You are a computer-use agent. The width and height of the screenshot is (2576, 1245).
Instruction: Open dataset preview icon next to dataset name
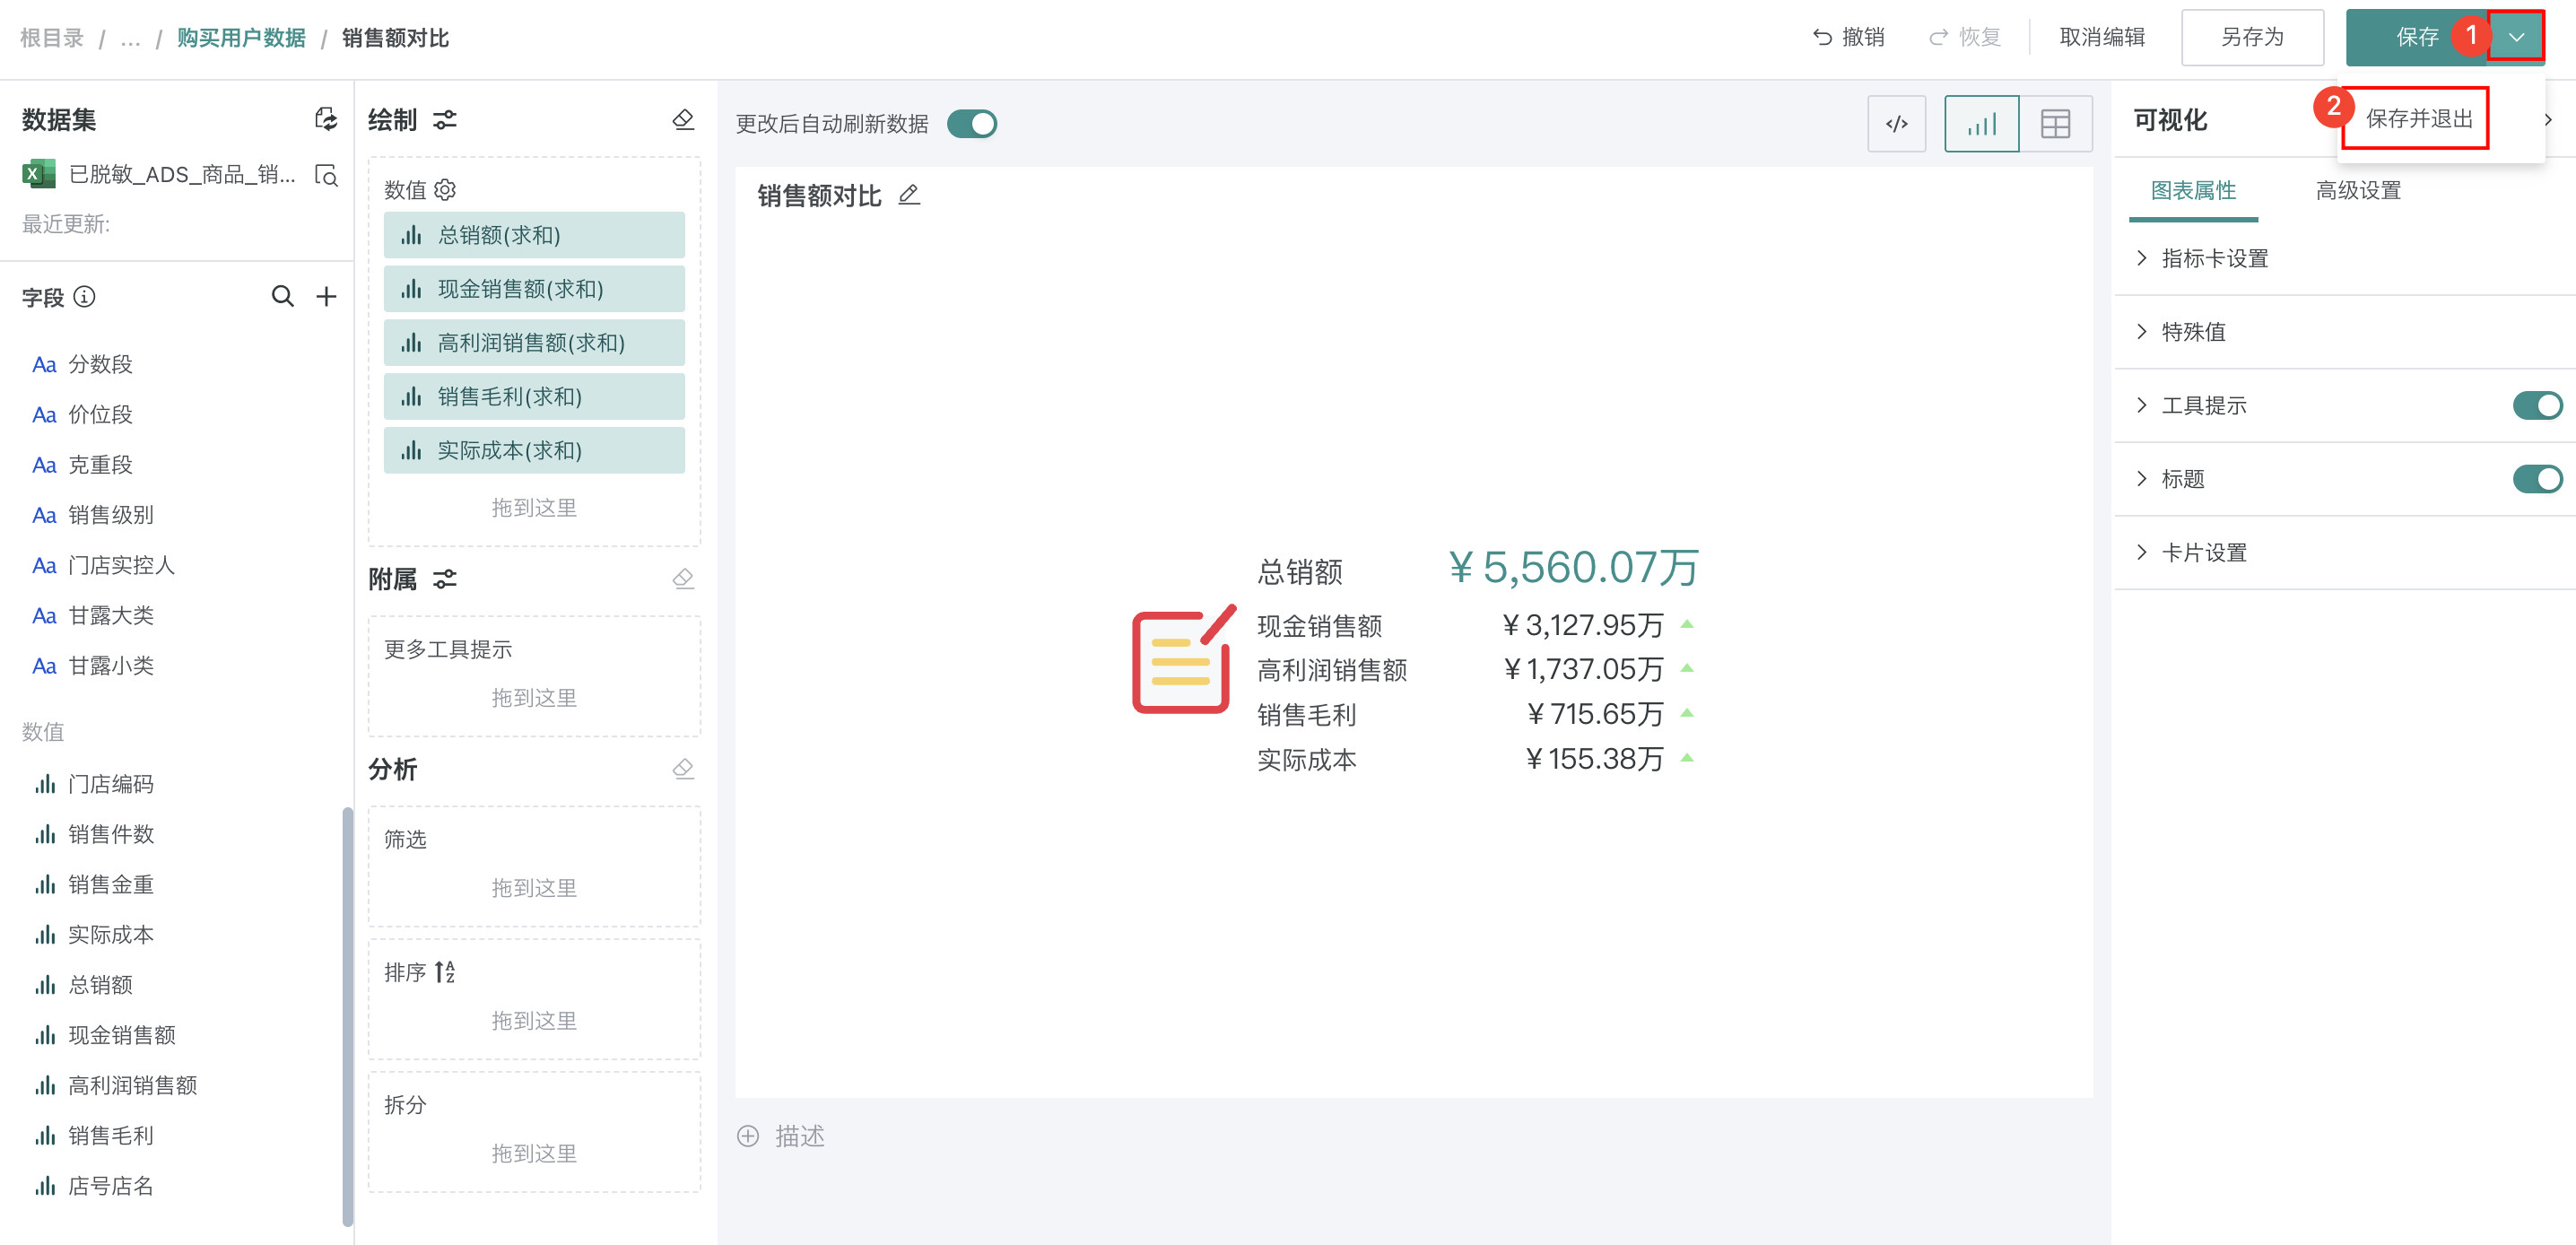click(x=326, y=175)
